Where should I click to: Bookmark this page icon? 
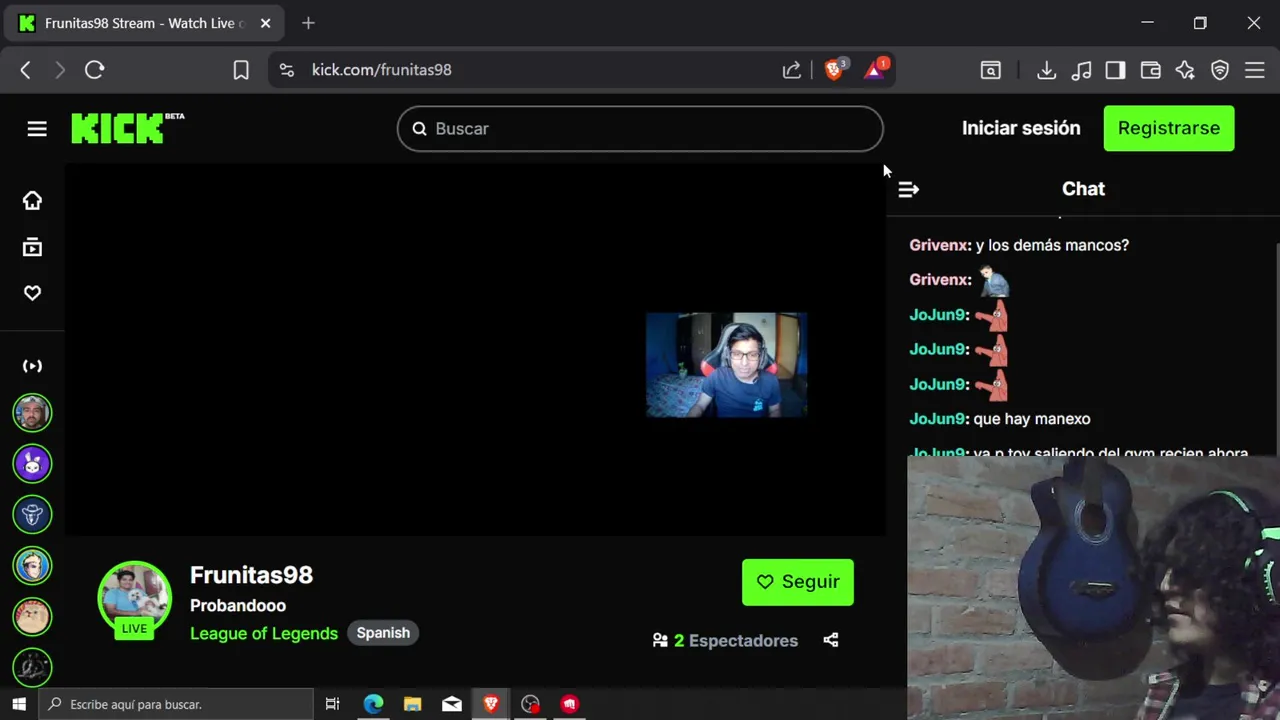point(241,70)
